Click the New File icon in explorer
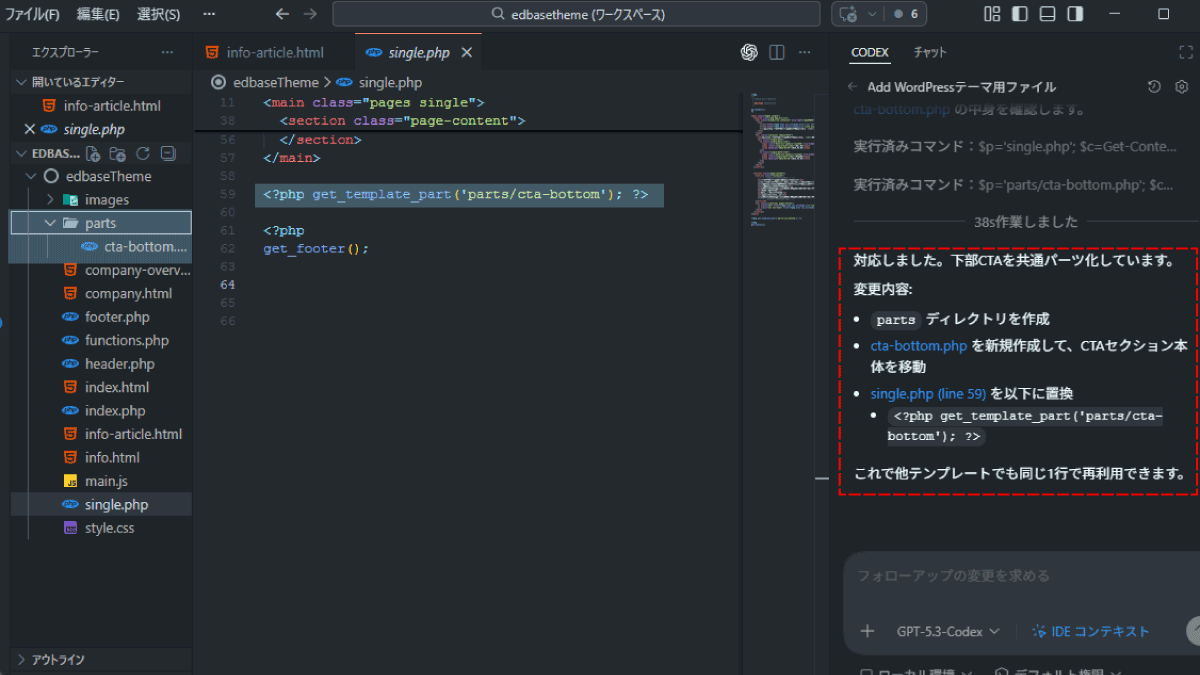This screenshot has height=675, width=1200. pyautogui.click(x=93, y=153)
